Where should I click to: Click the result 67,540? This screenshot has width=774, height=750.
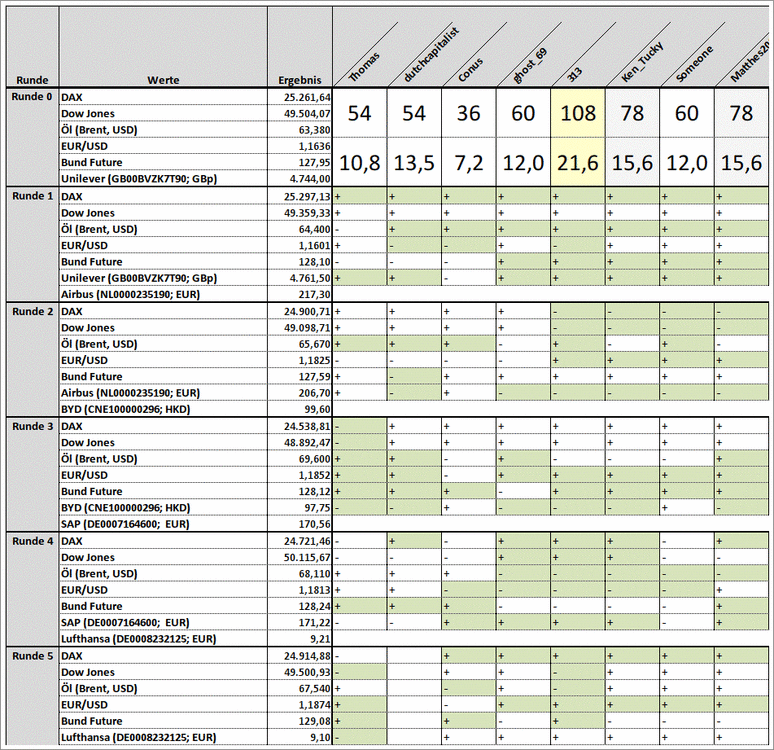point(314,689)
